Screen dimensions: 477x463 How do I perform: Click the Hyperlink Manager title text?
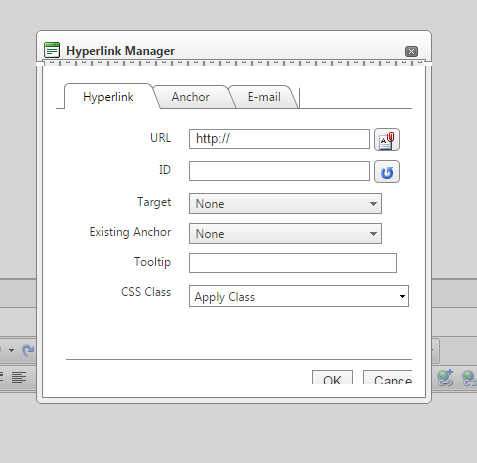tap(120, 51)
